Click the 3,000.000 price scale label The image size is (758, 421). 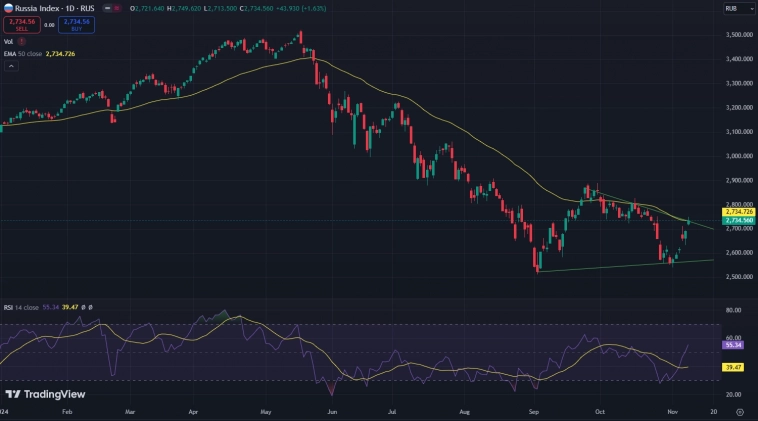(x=739, y=156)
